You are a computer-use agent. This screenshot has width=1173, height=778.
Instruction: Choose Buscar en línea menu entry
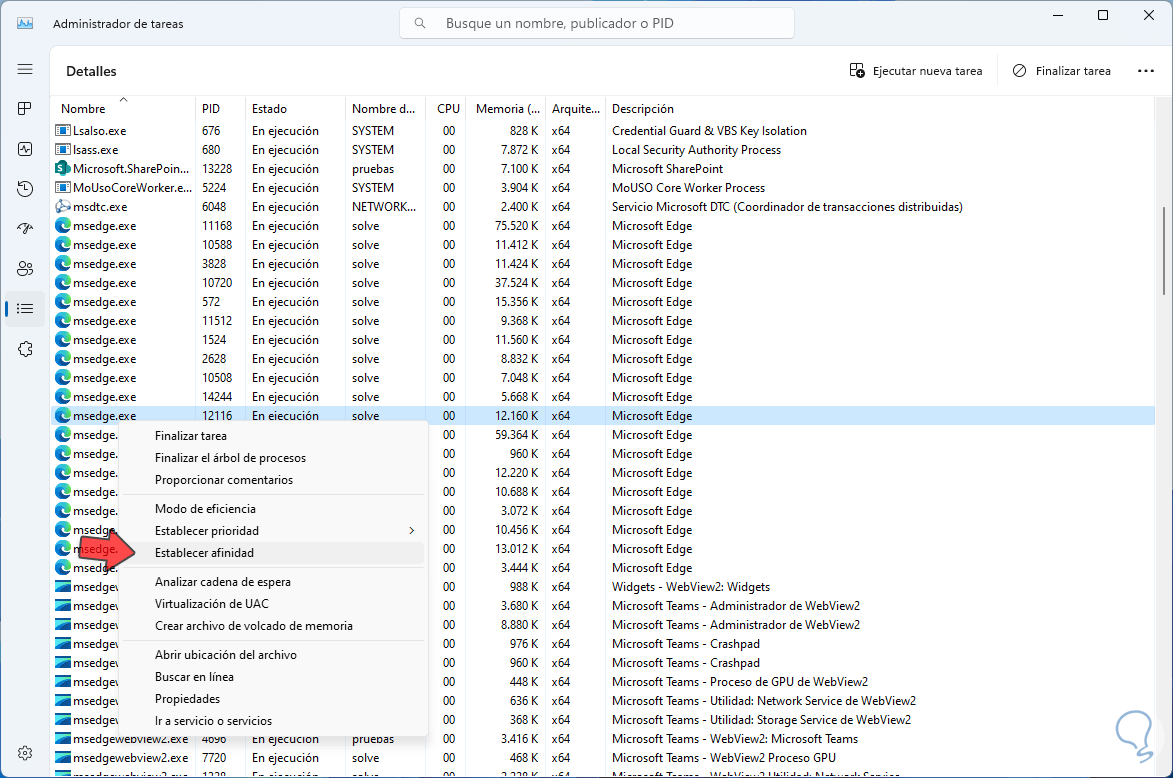pos(272,676)
